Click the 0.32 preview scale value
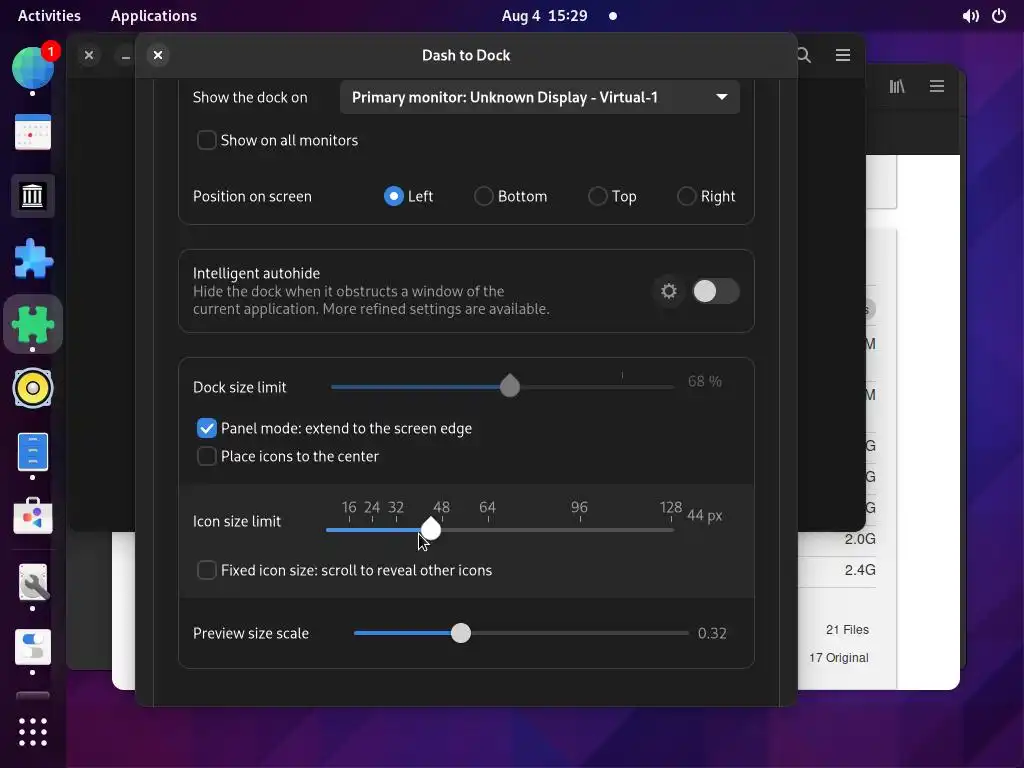The width and height of the screenshot is (1024, 768). click(712, 633)
